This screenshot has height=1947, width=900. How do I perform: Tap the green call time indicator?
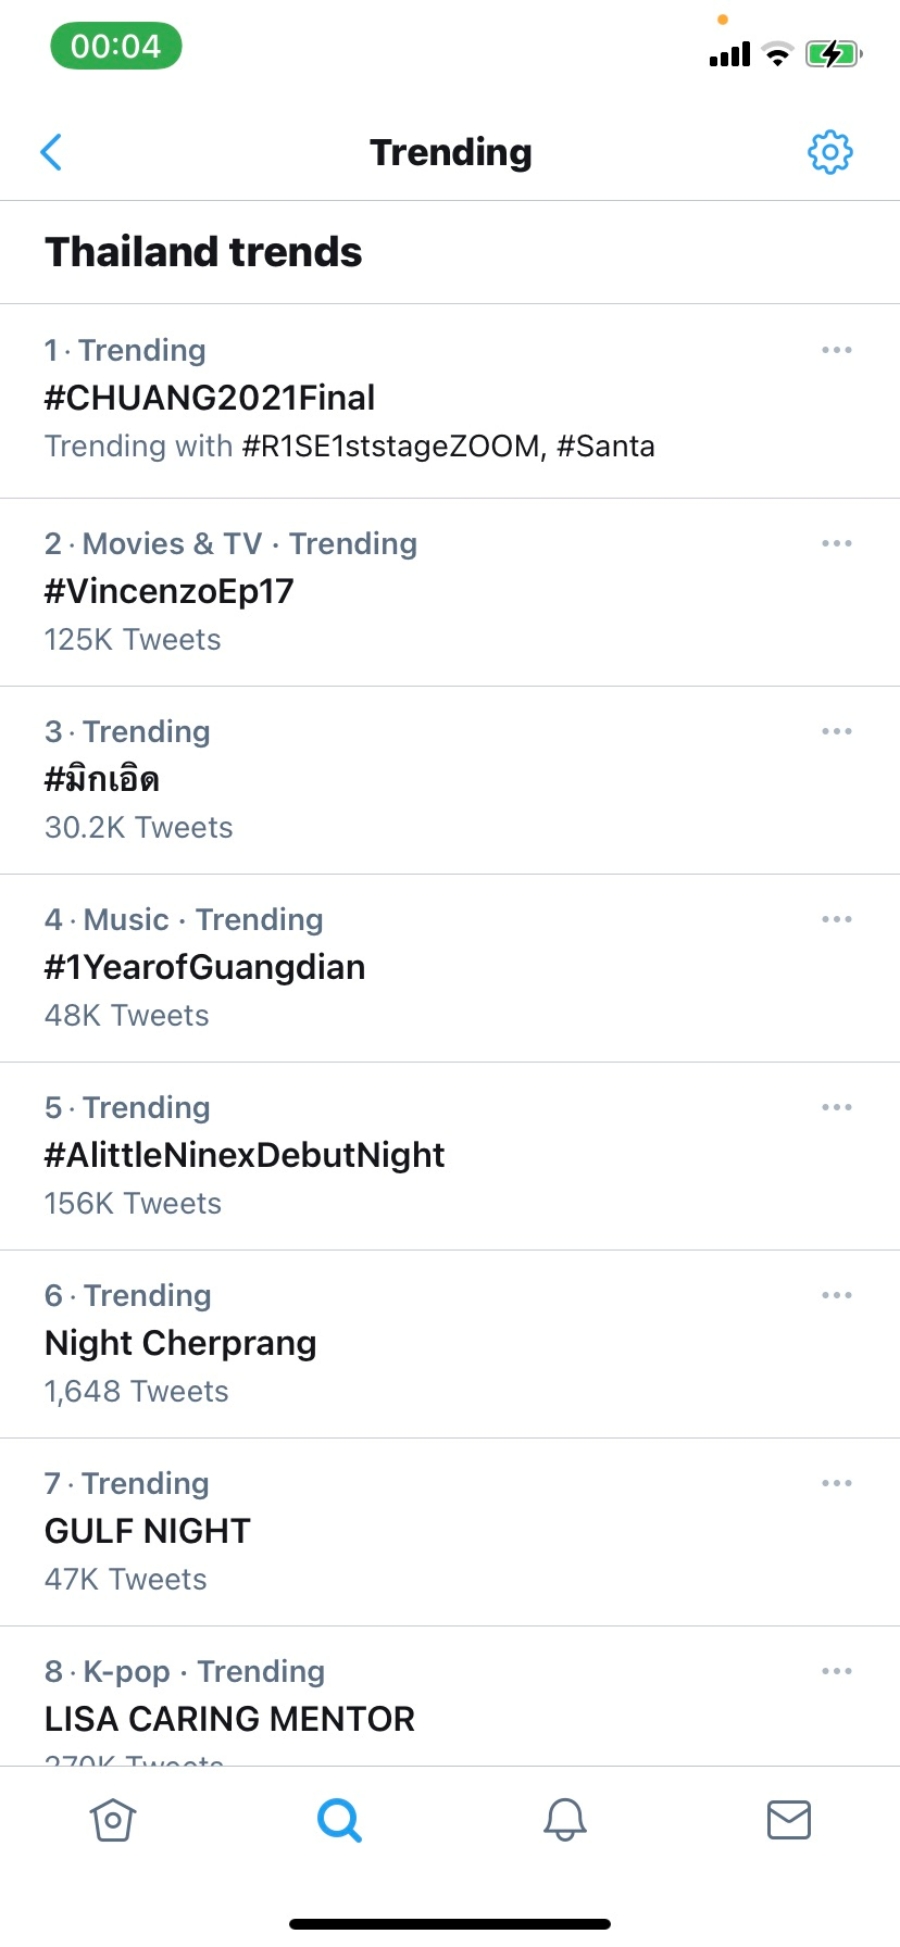coord(116,47)
